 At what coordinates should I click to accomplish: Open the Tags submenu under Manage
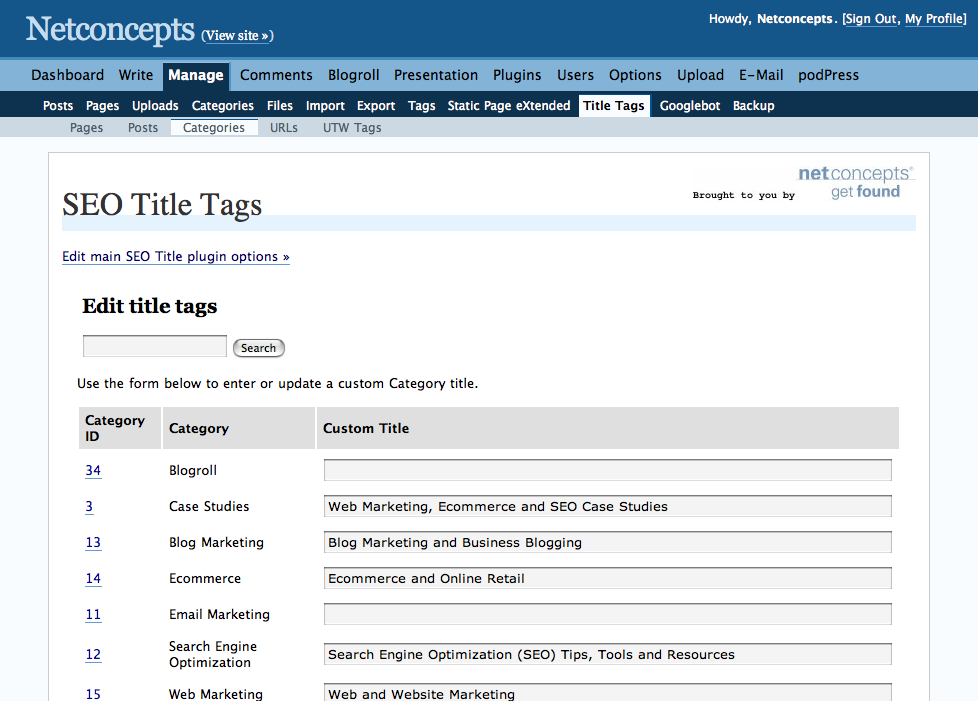click(x=422, y=106)
